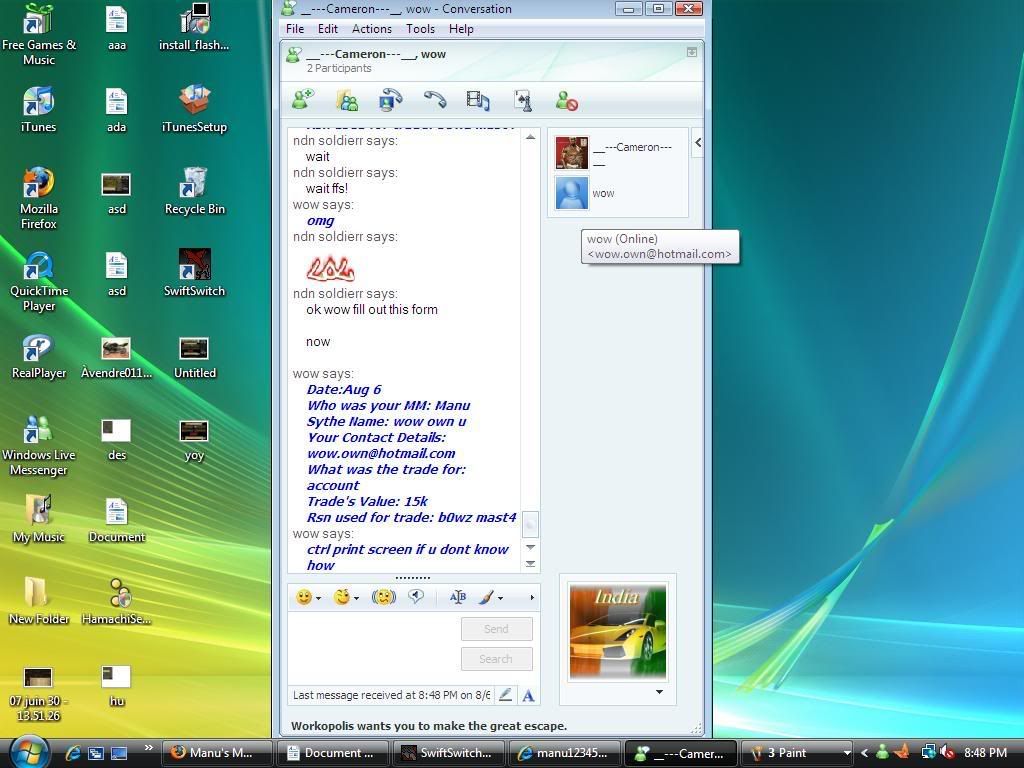Viewport: 1024px width, 768px height.
Task: Switch to handwriting pen mode
Action: [505, 695]
